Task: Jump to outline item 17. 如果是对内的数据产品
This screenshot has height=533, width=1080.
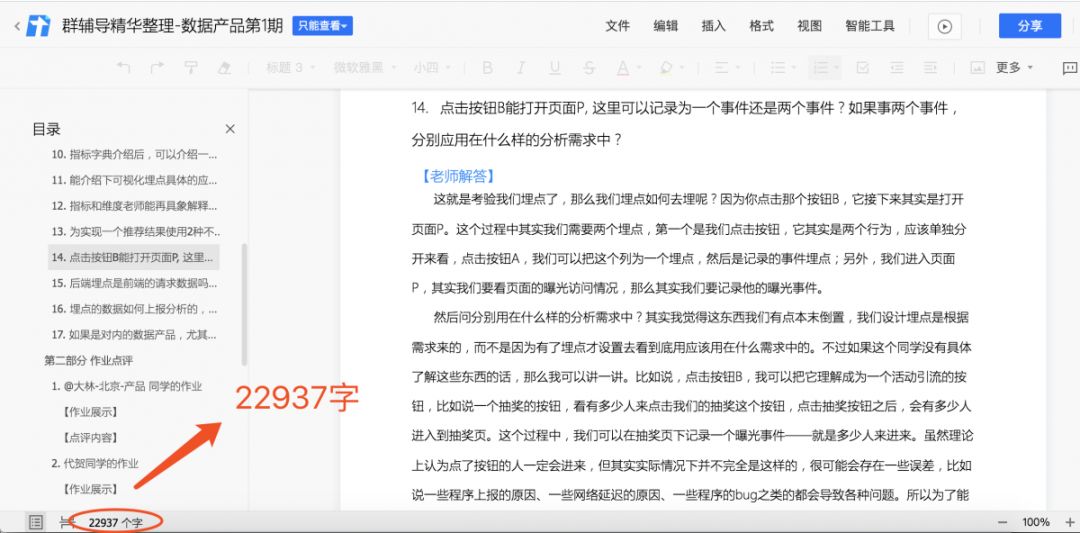Action: [134, 335]
